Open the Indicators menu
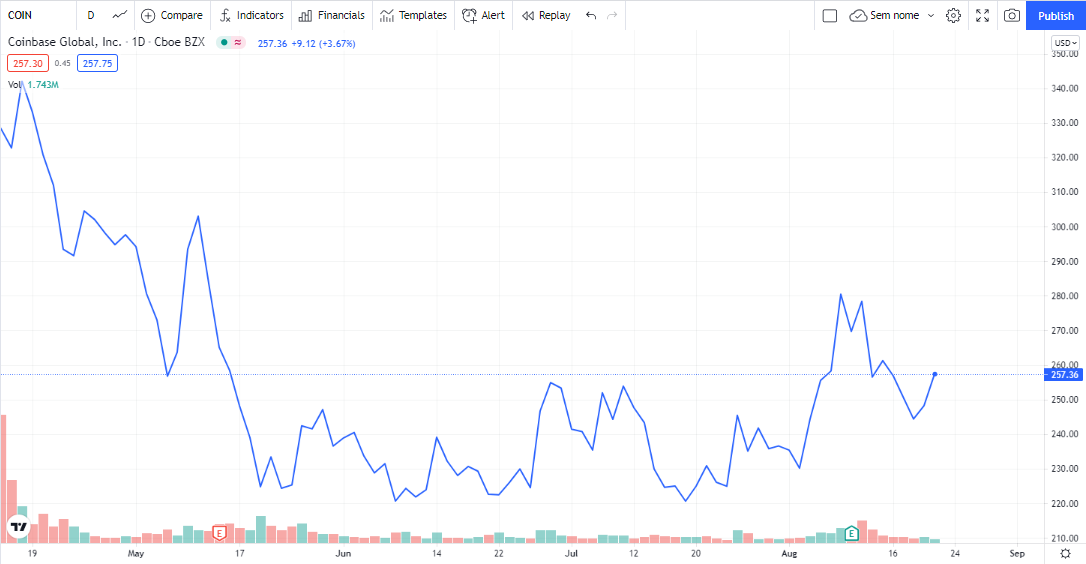 point(251,15)
